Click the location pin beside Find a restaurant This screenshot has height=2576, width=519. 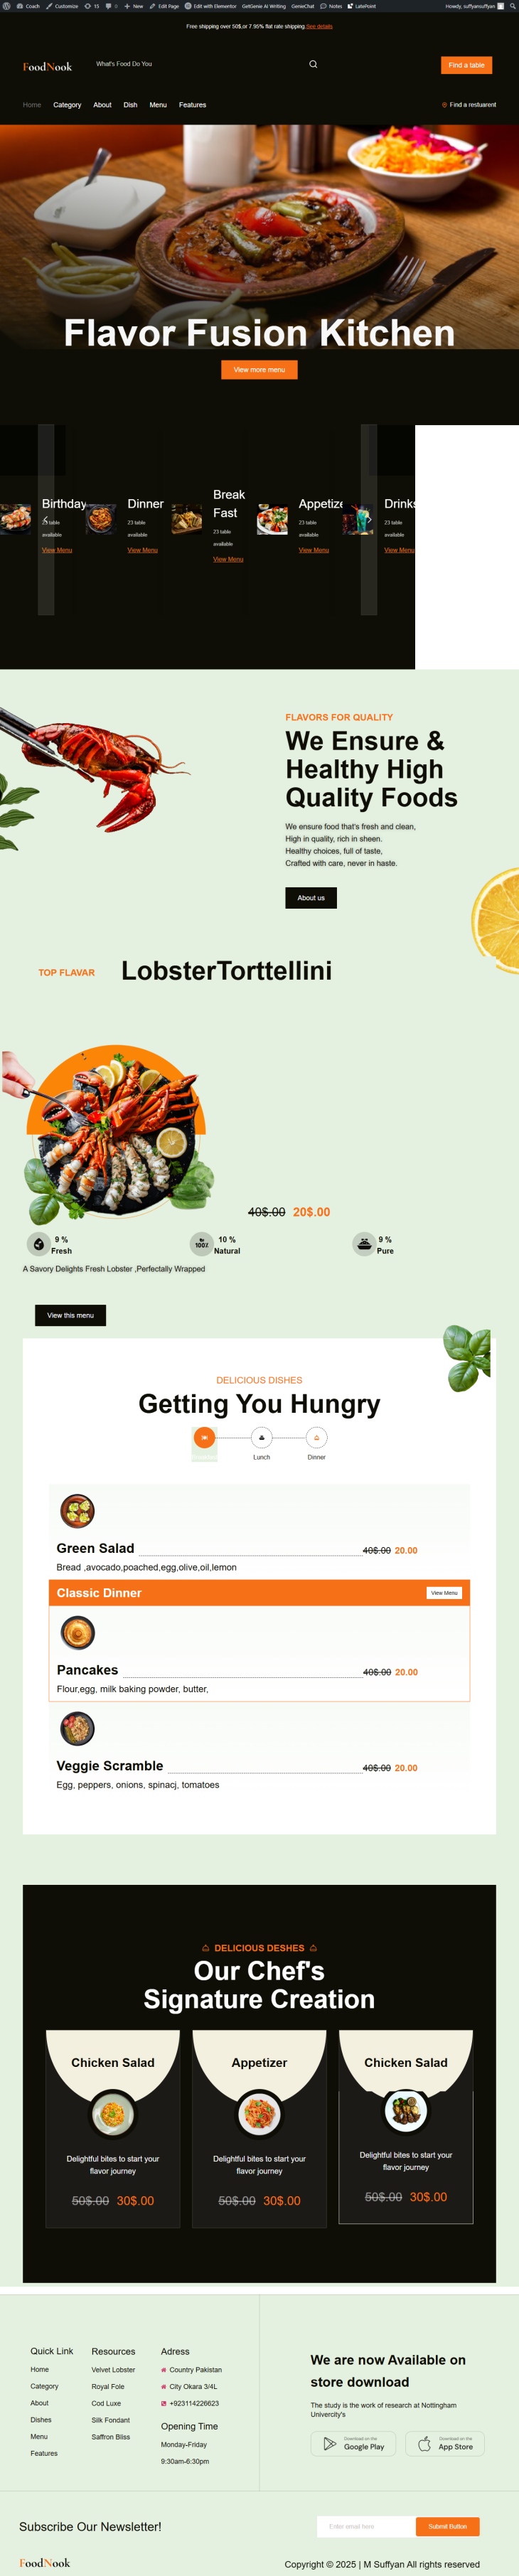tap(444, 105)
